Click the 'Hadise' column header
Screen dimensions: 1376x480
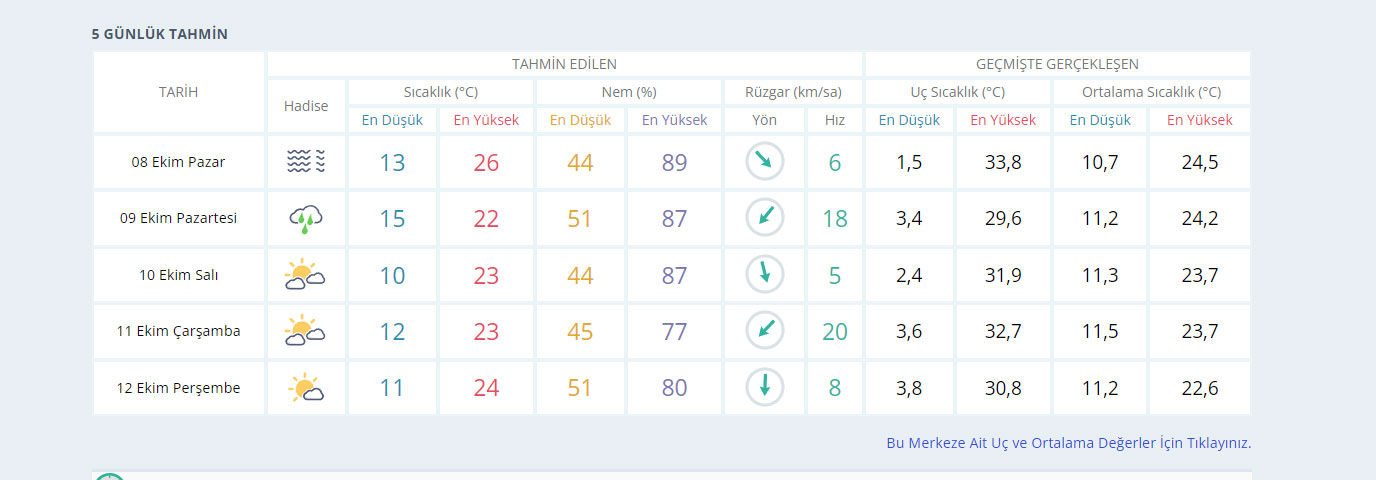click(306, 106)
